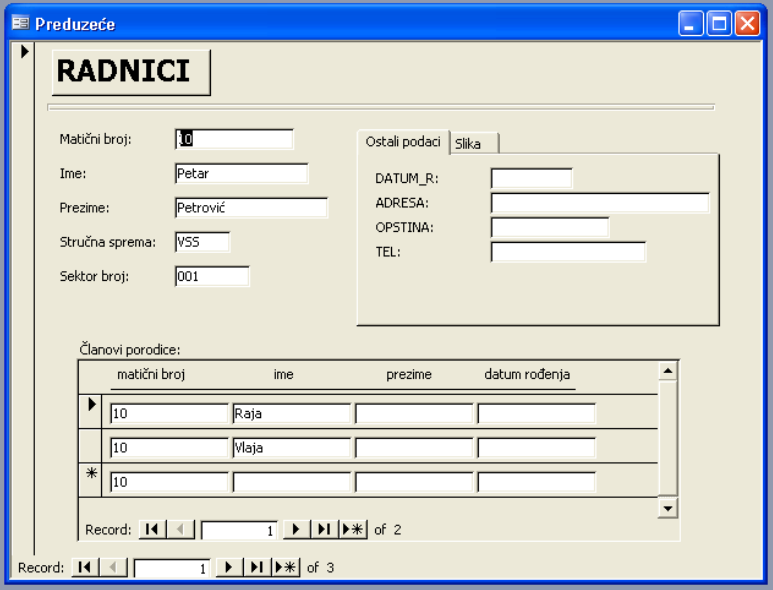Switch to Ostali podaci tab

click(x=402, y=143)
